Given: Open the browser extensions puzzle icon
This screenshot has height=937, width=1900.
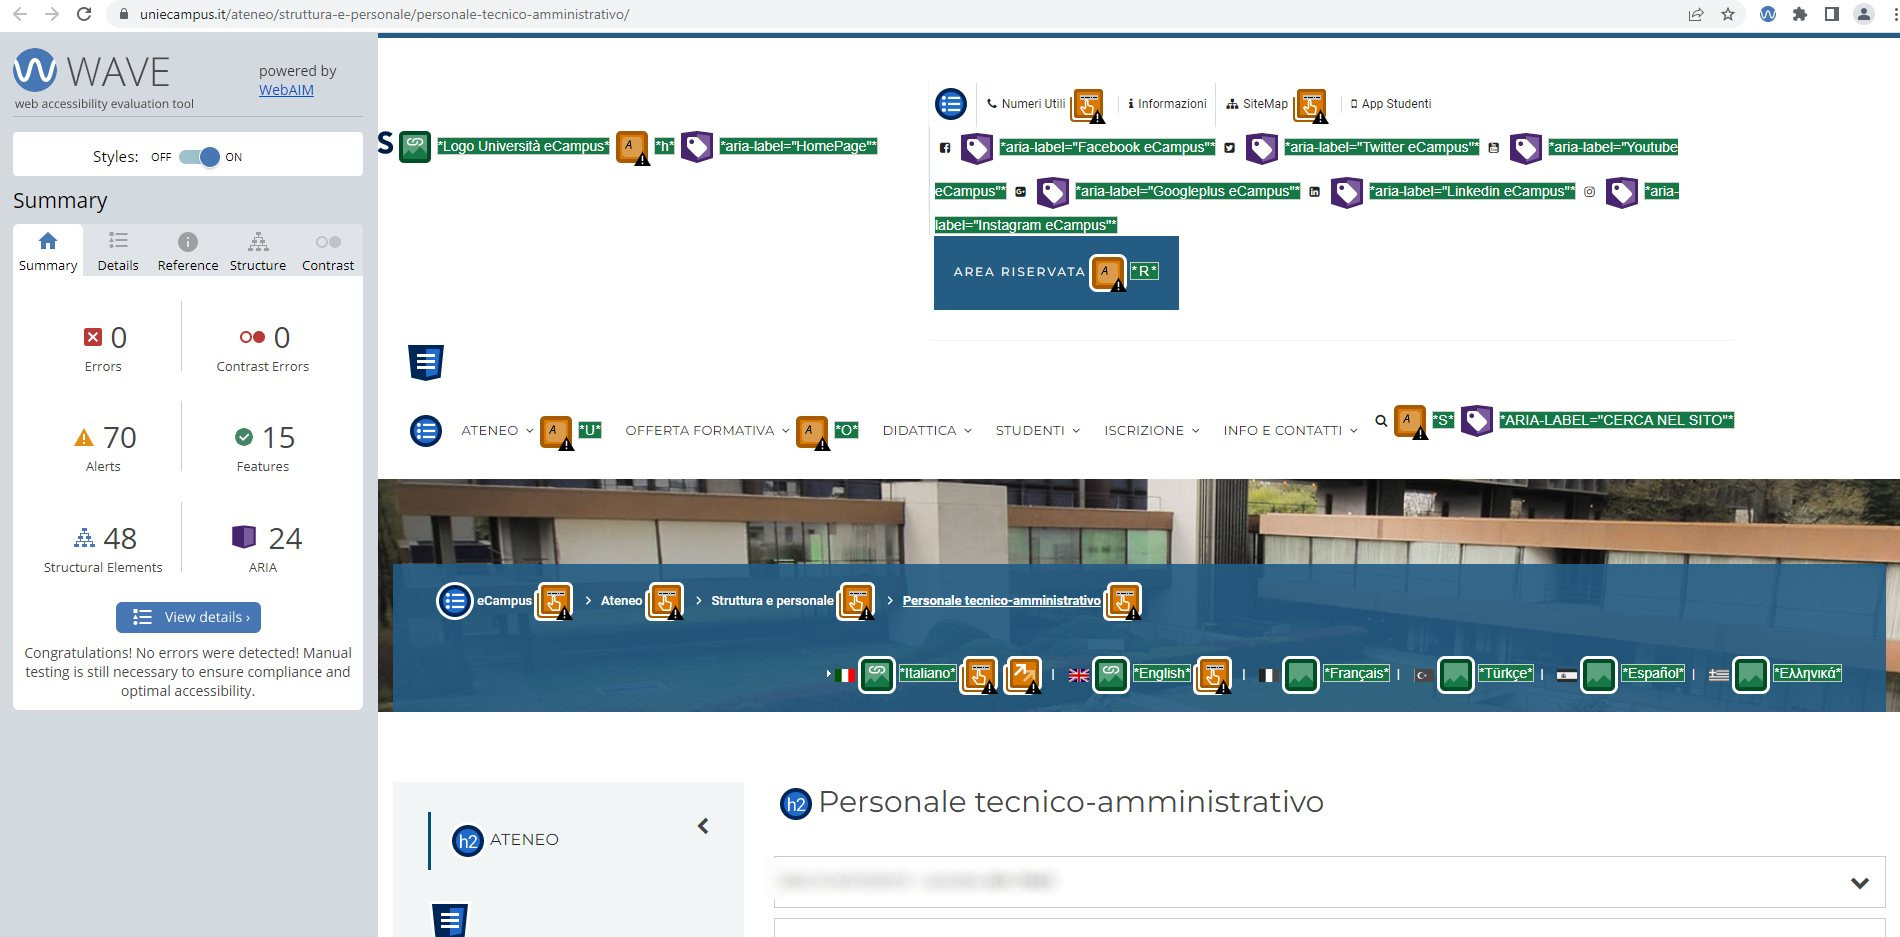Looking at the screenshot, I should coord(1799,14).
